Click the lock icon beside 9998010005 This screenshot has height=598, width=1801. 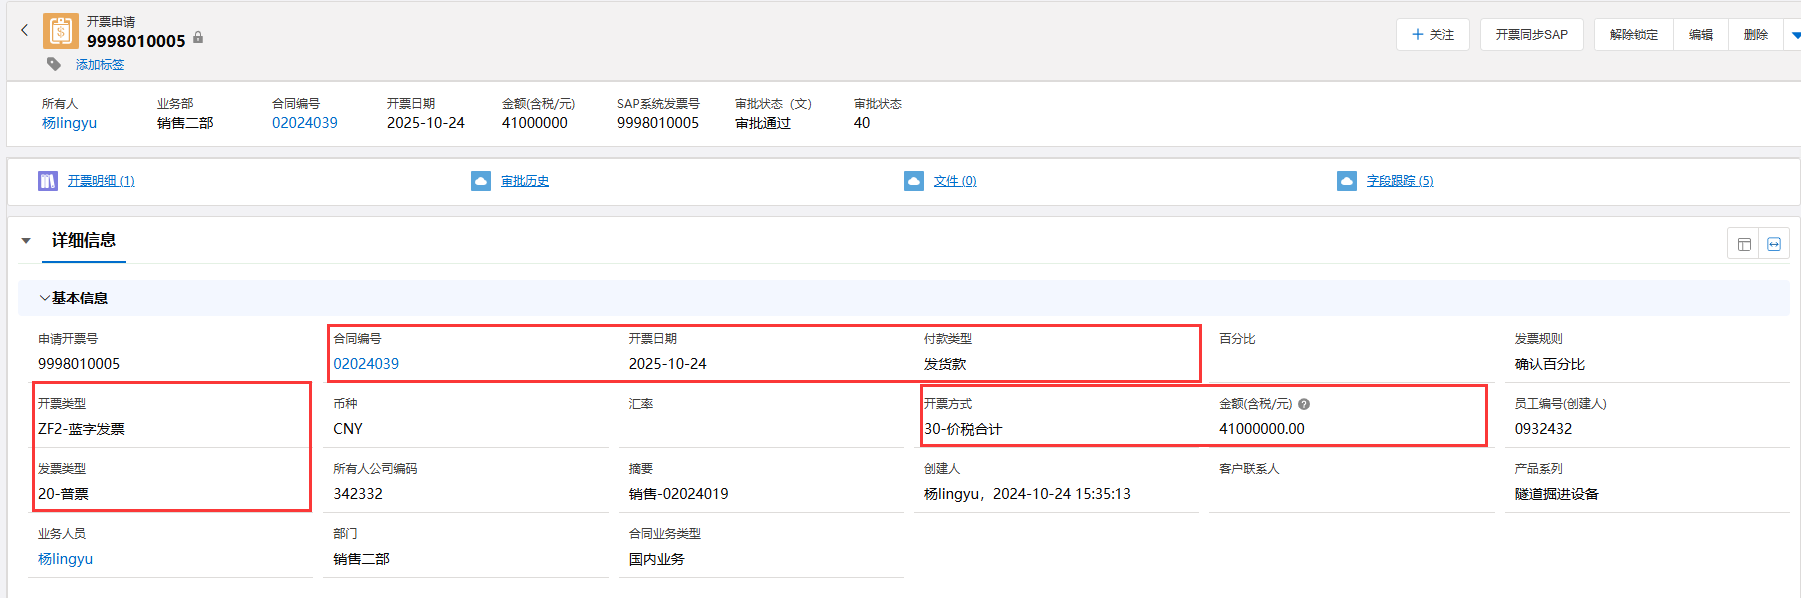[x=198, y=38]
